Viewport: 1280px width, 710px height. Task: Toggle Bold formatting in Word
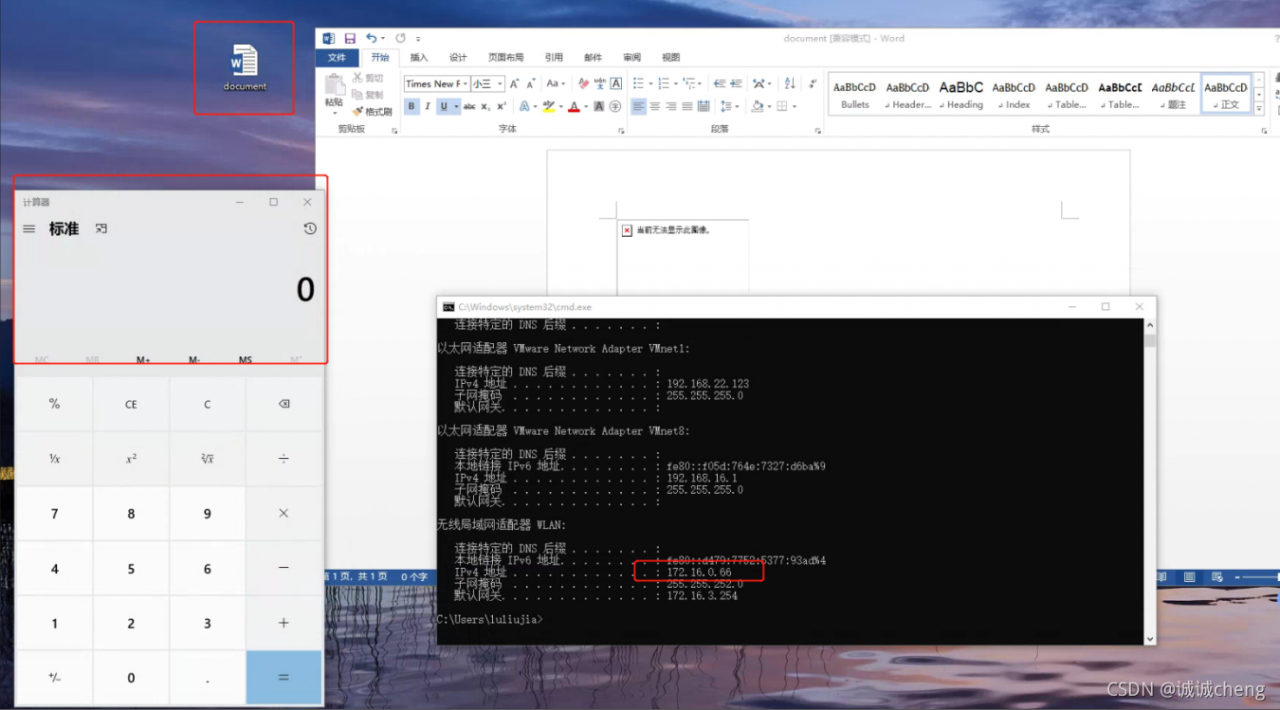411,106
